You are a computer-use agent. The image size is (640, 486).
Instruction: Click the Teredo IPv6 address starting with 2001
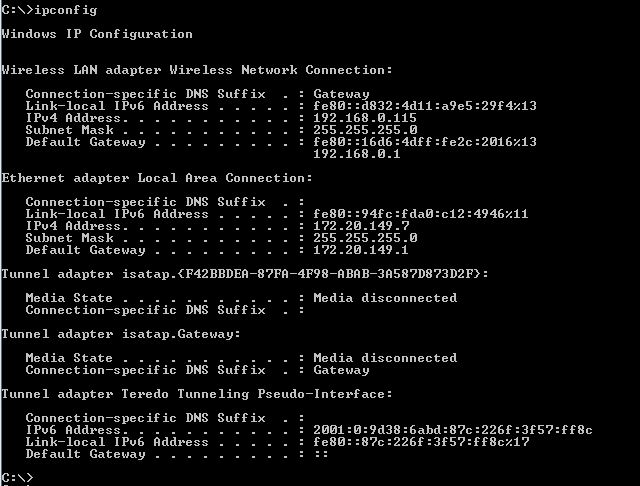tap(453, 429)
